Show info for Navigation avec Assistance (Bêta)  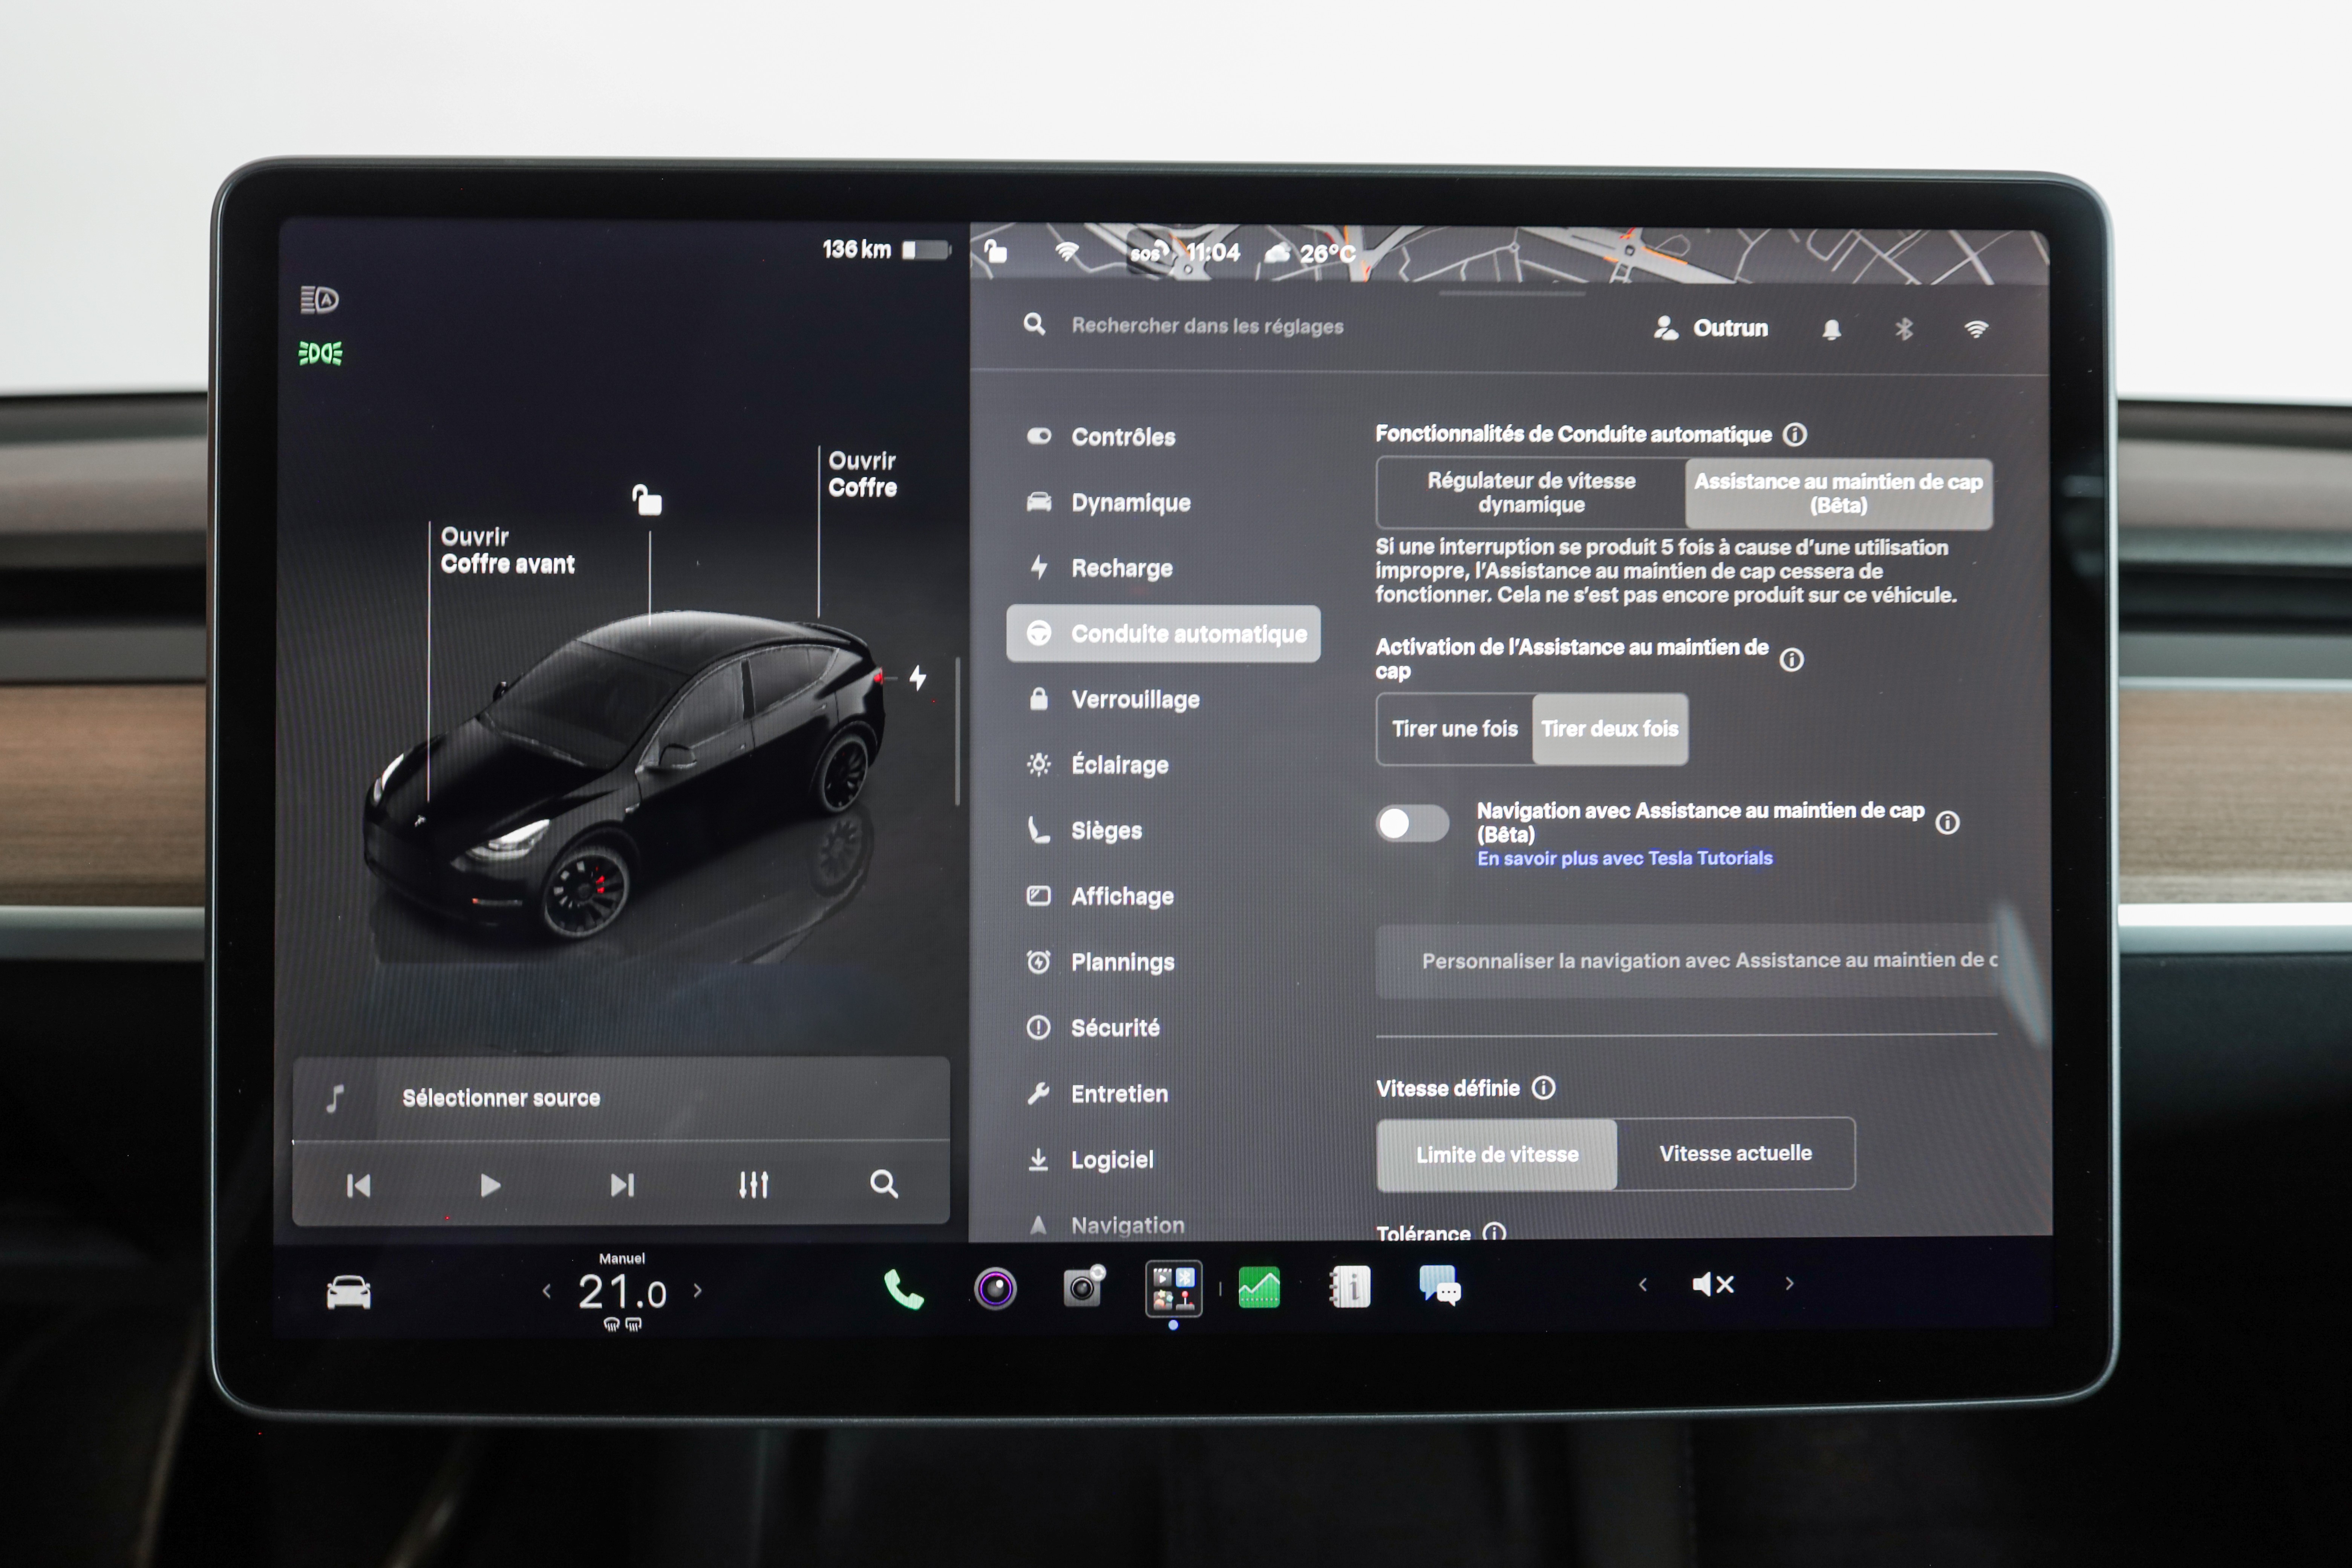(1947, 823)
